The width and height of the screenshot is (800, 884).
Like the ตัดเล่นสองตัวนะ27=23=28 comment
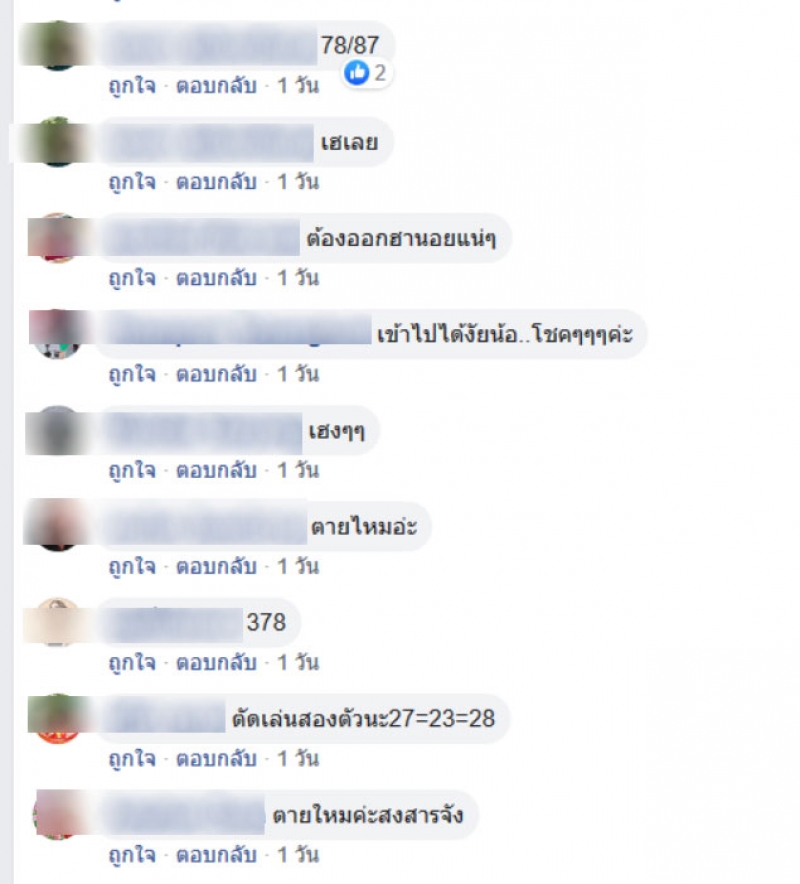132,759
